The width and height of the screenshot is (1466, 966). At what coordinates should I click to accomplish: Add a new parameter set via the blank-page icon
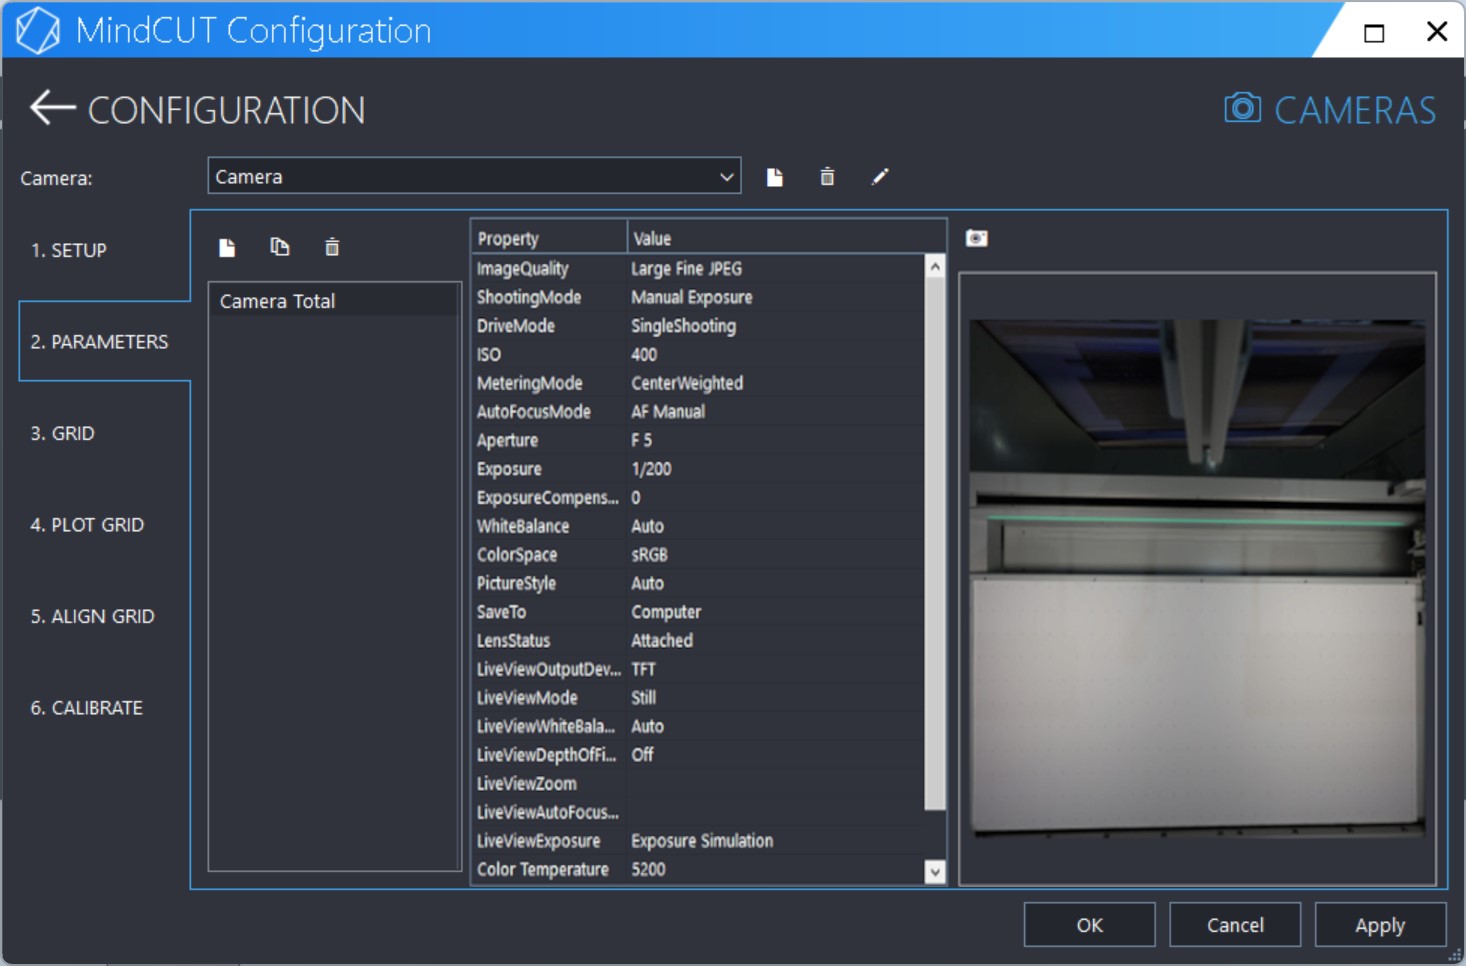tap(227, 246)
